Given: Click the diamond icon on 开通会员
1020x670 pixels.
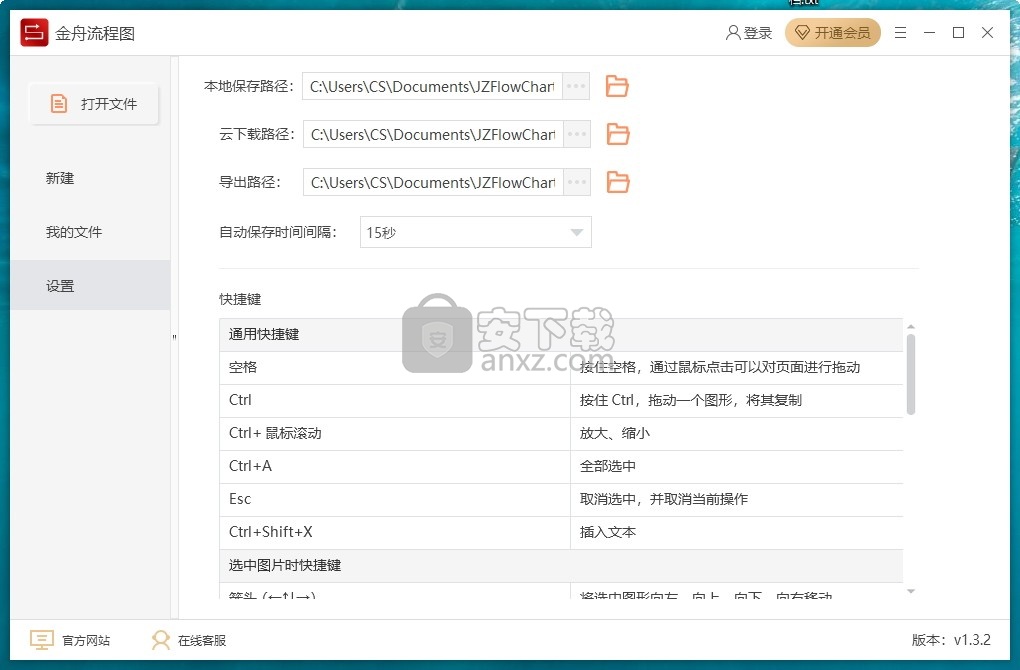Looking at the screenshot, I should (803, 33).
